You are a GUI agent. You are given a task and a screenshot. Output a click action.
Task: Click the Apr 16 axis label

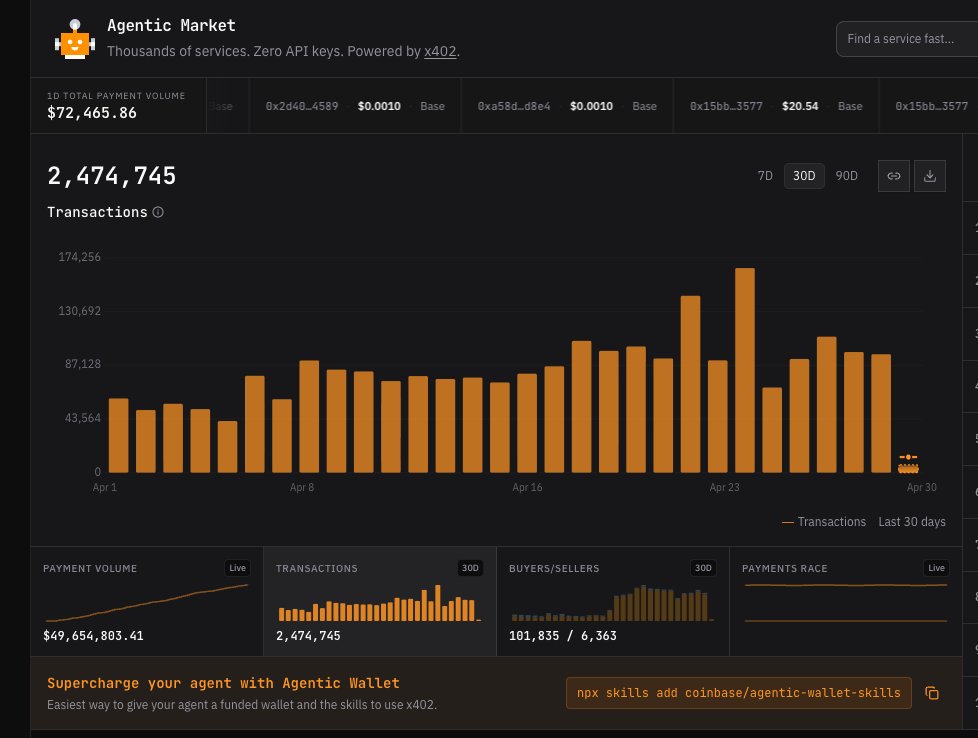[527, 487]
